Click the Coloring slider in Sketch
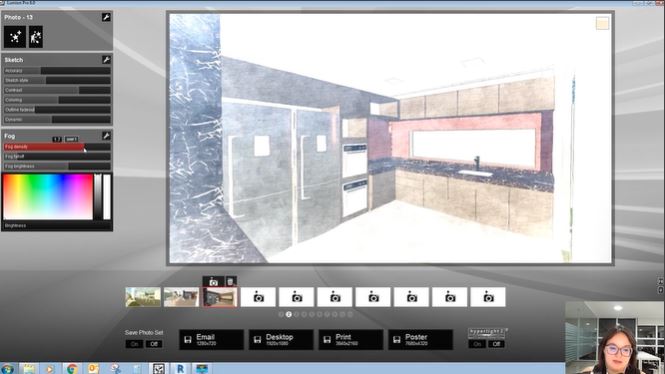The width and height of the screenshot is (665, 374). coord(57,100)
